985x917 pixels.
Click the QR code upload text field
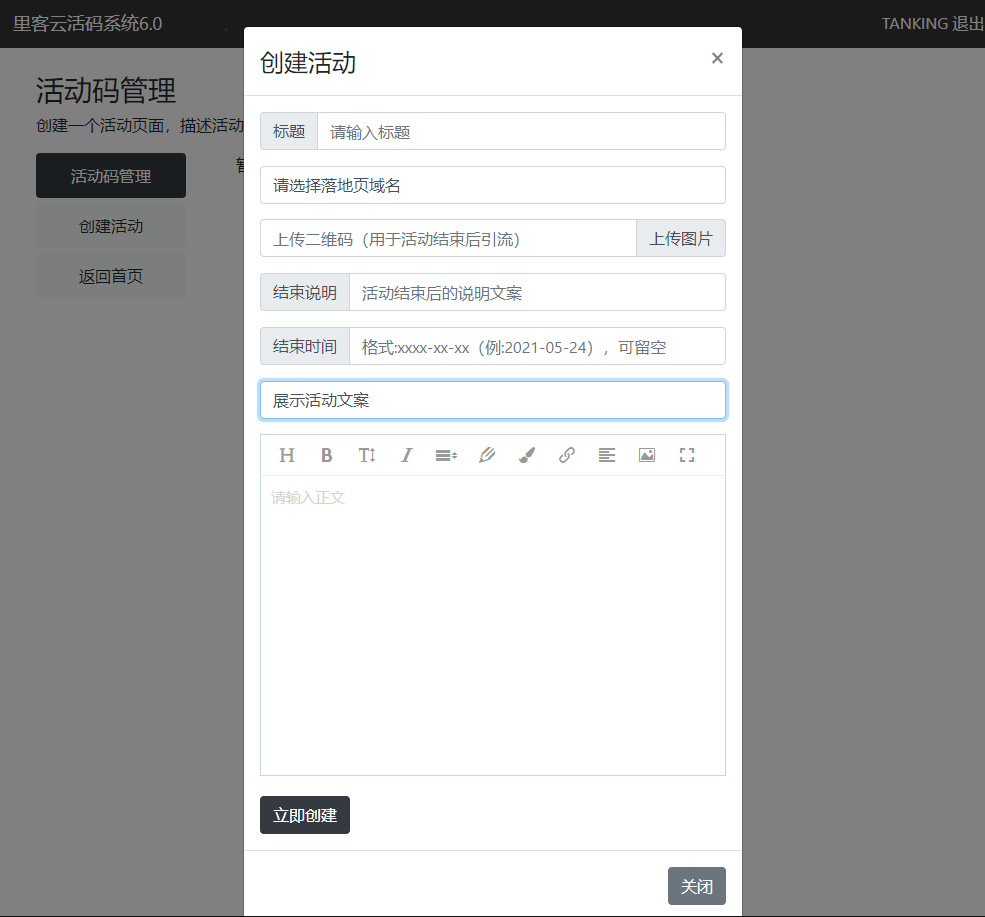click(449, 239)
